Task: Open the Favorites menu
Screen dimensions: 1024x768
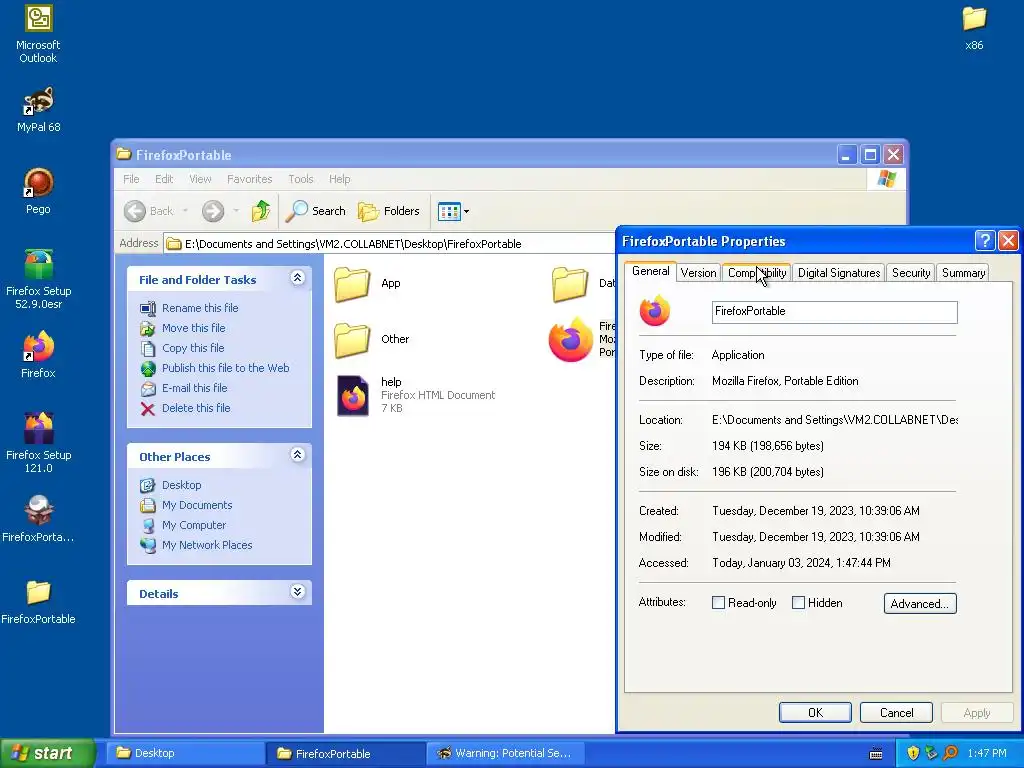Action: coord(249,179)
